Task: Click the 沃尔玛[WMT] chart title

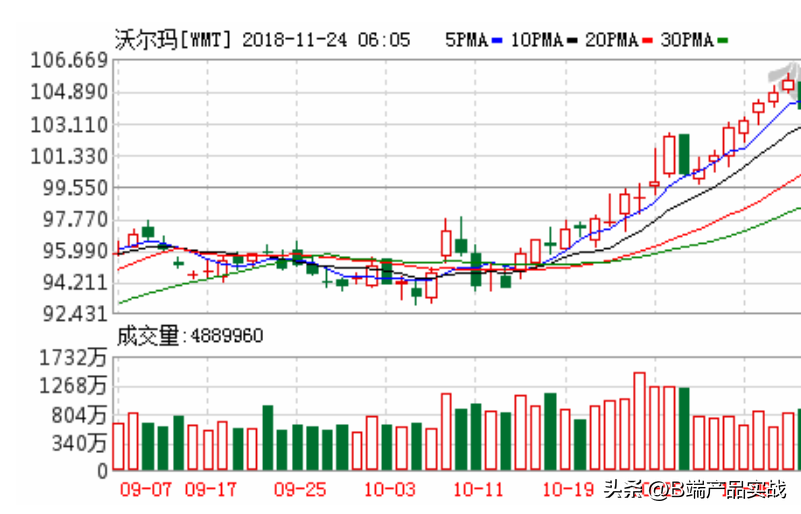Action: (x=173, y=40)
